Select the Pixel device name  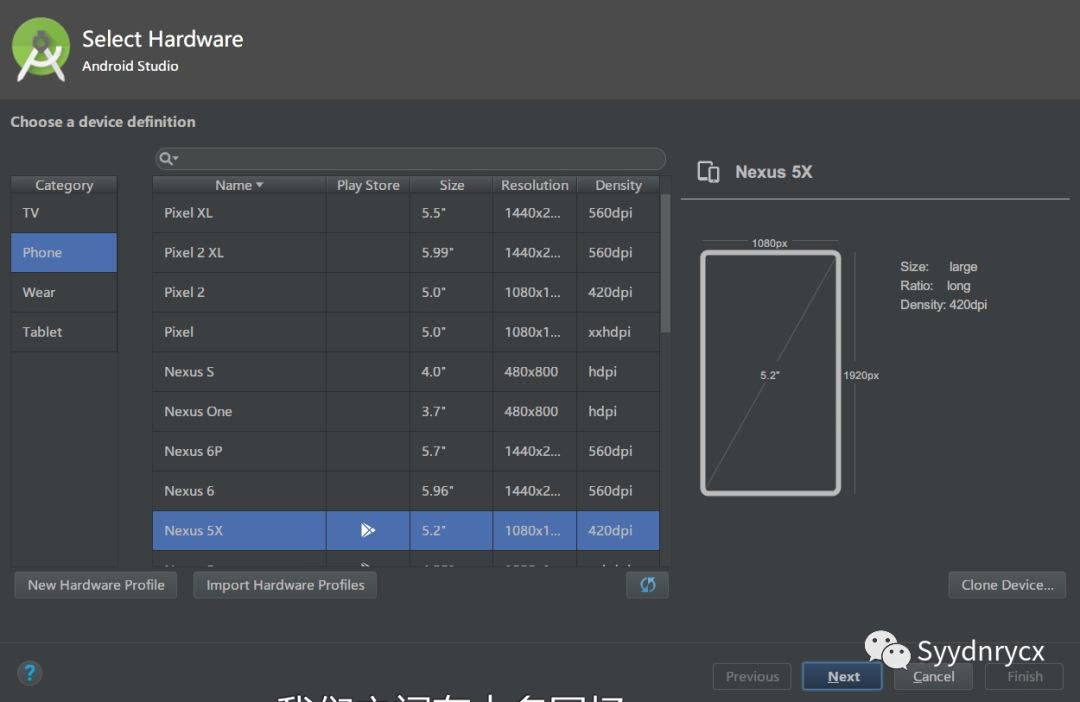[x=178, y=332]
